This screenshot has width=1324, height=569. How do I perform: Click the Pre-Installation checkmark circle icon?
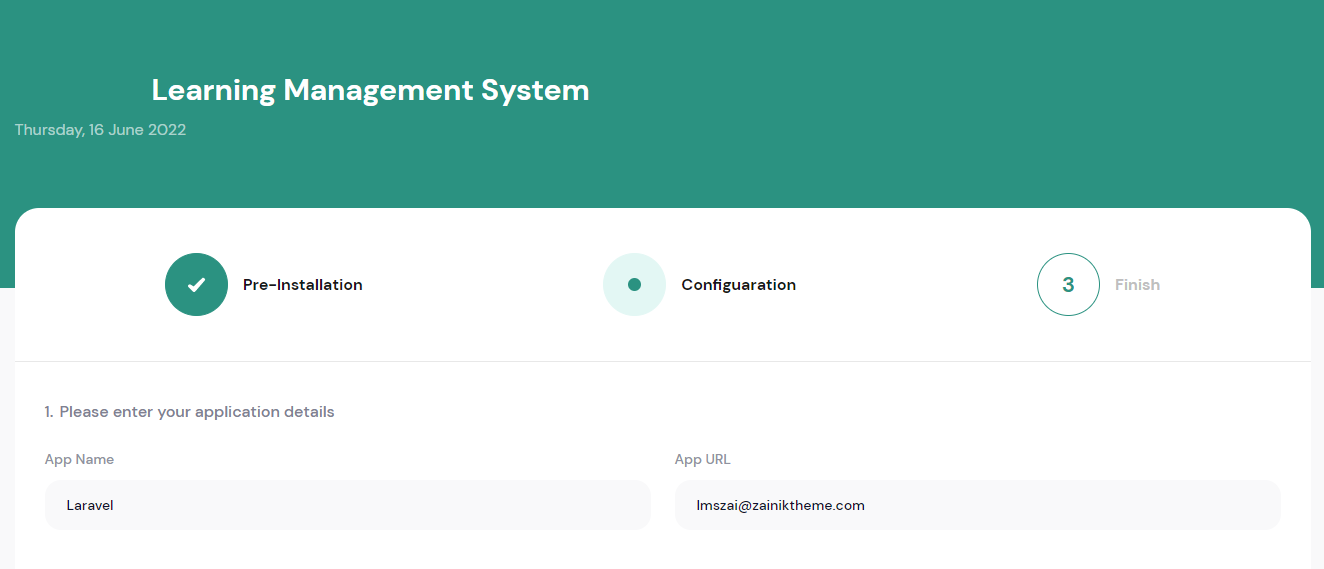(x=196, y=285)
